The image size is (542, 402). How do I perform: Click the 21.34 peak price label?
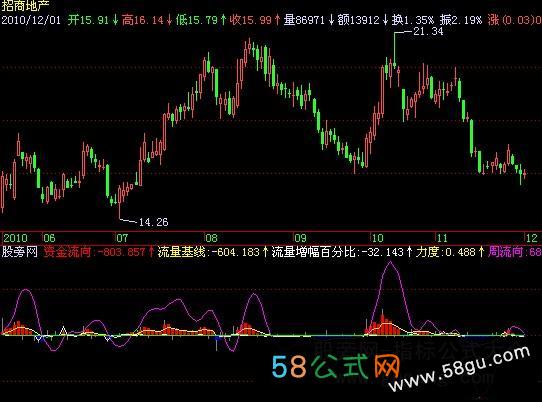tap(428, 31)
